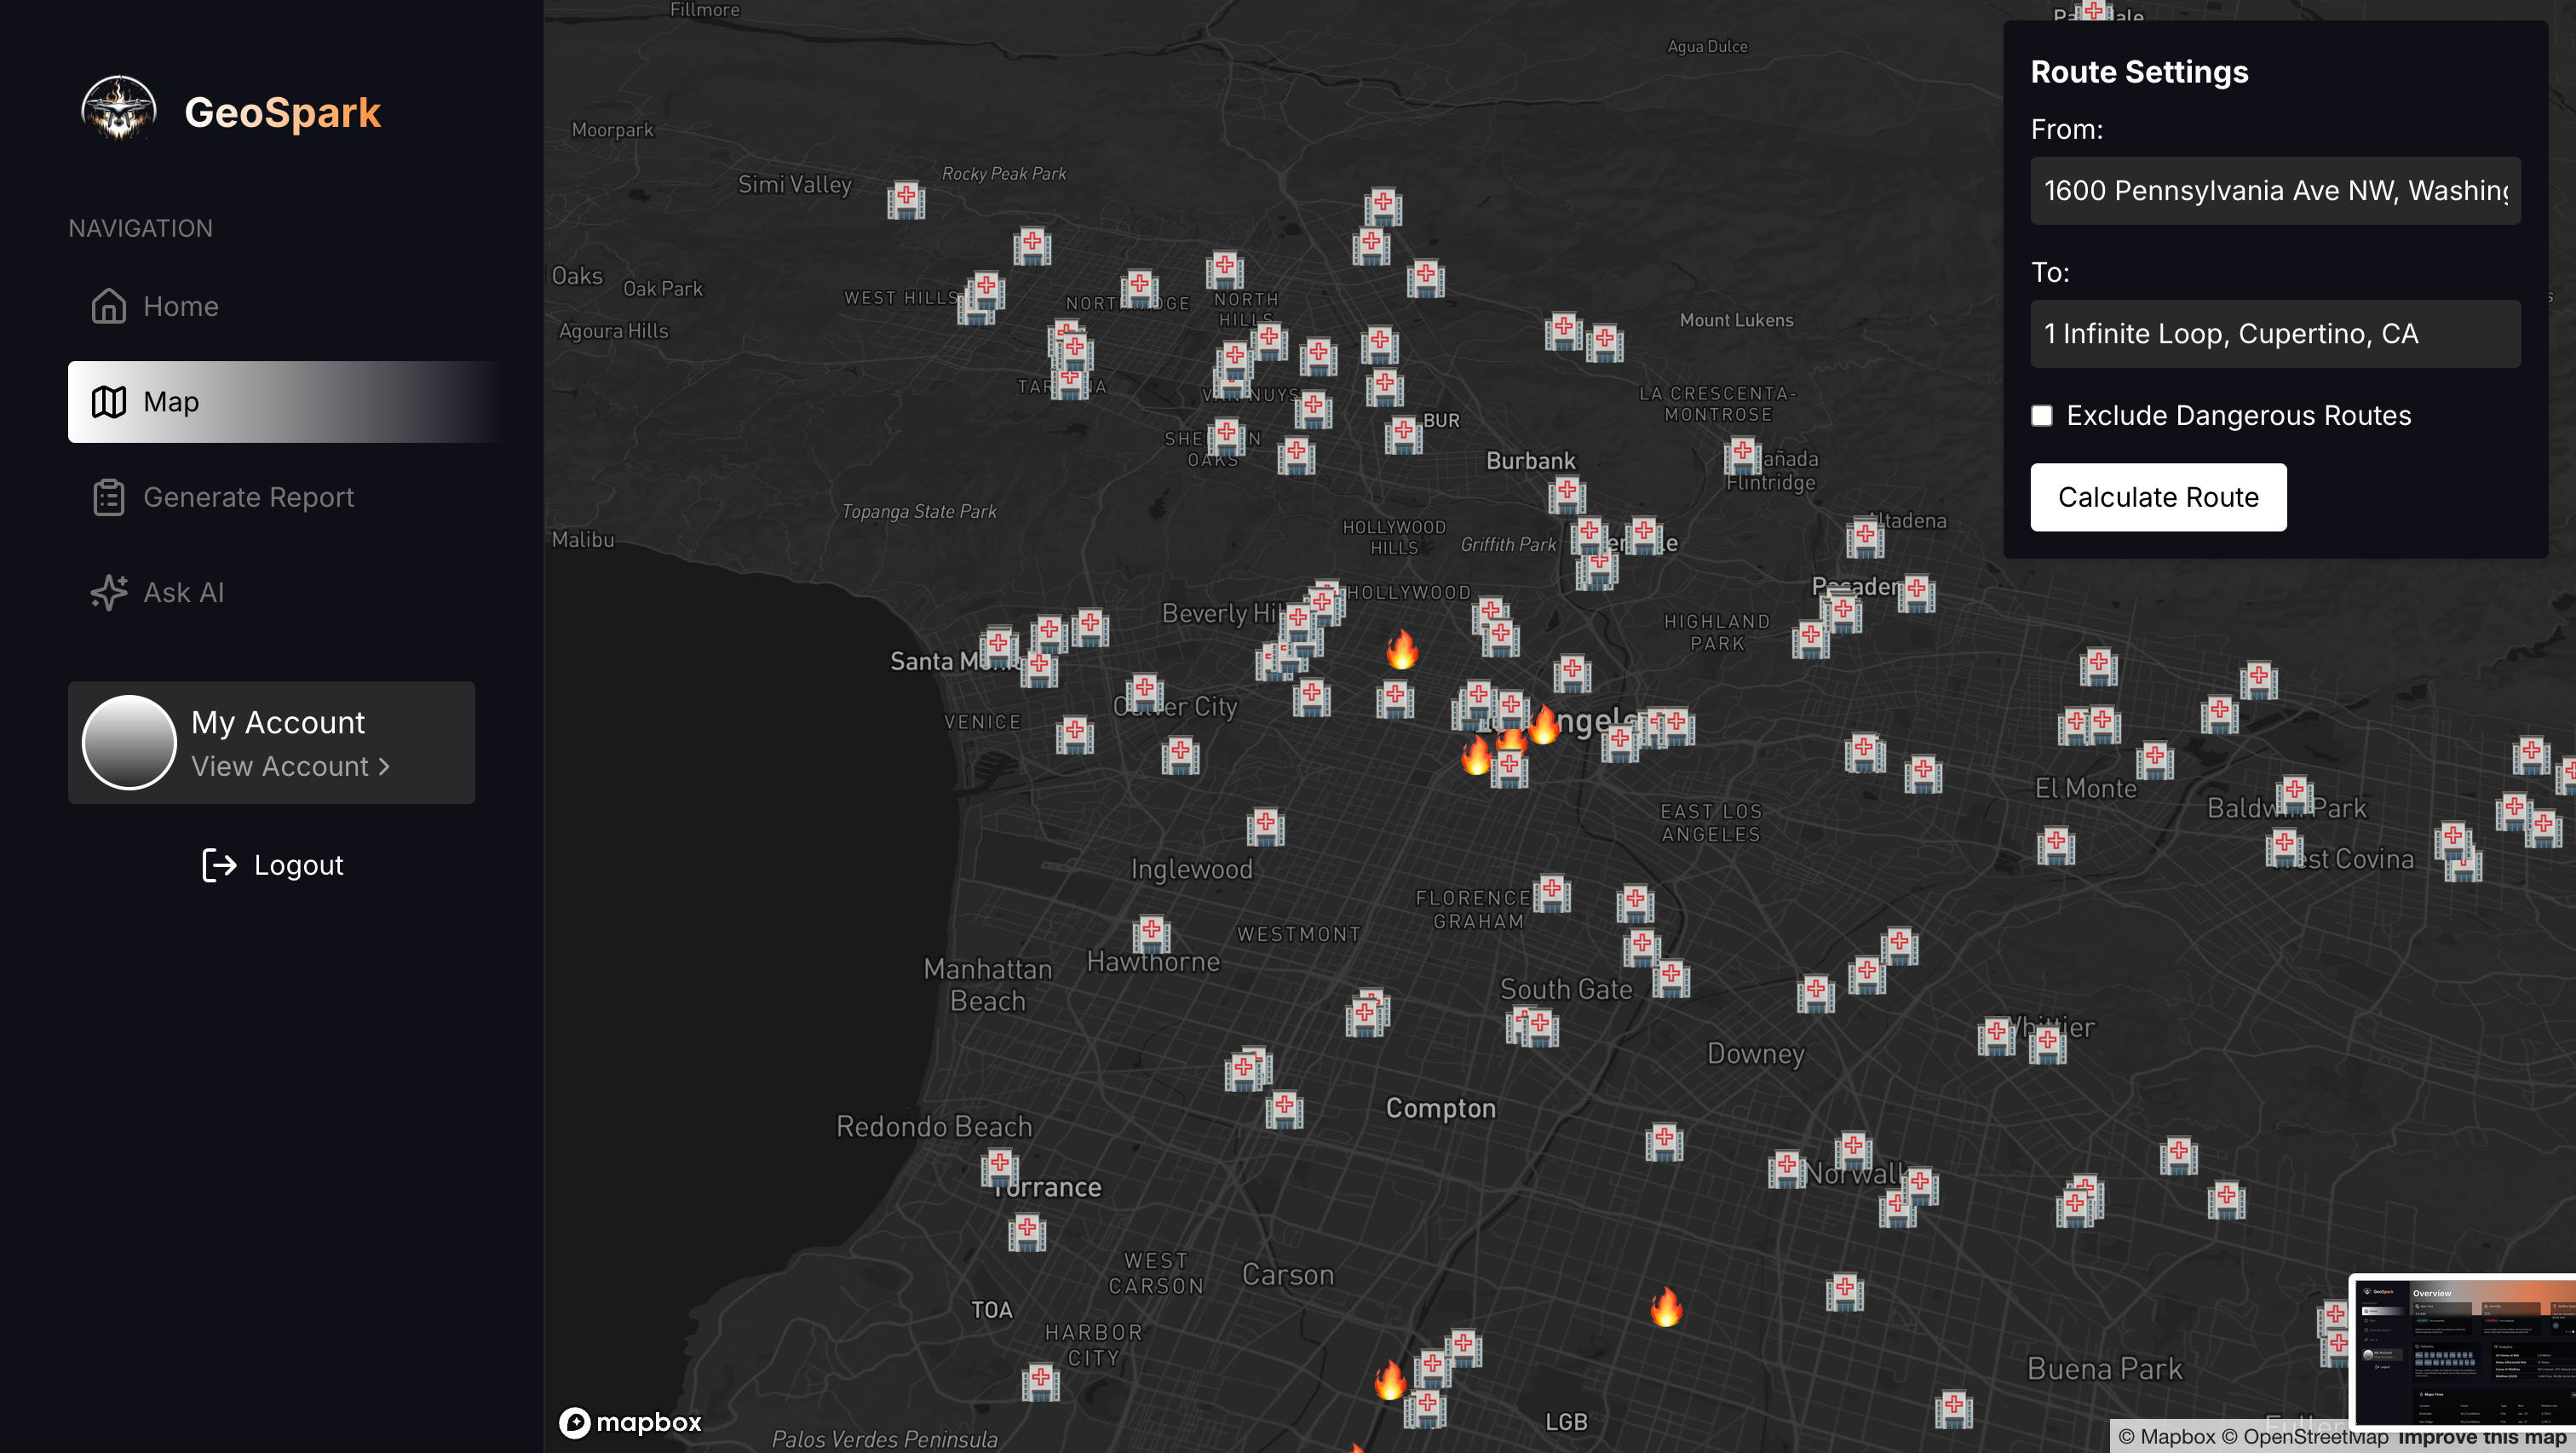The width and height of the screenshot is (2576, 1453).
Task: Click the Ask AI sparkle icon
Action: pyautogui.click(x=108, y=592)
